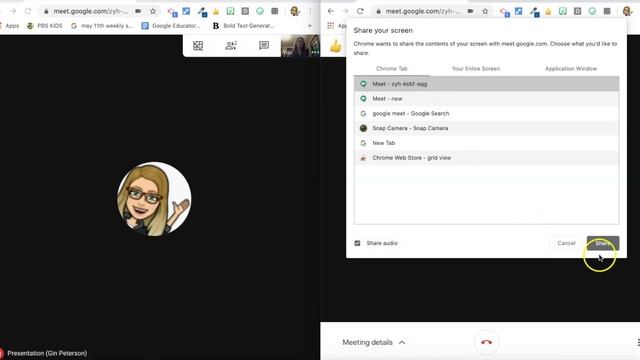Reload the page in left browser window
Viewport: 640px width, 360px height.
coord(28,11)
